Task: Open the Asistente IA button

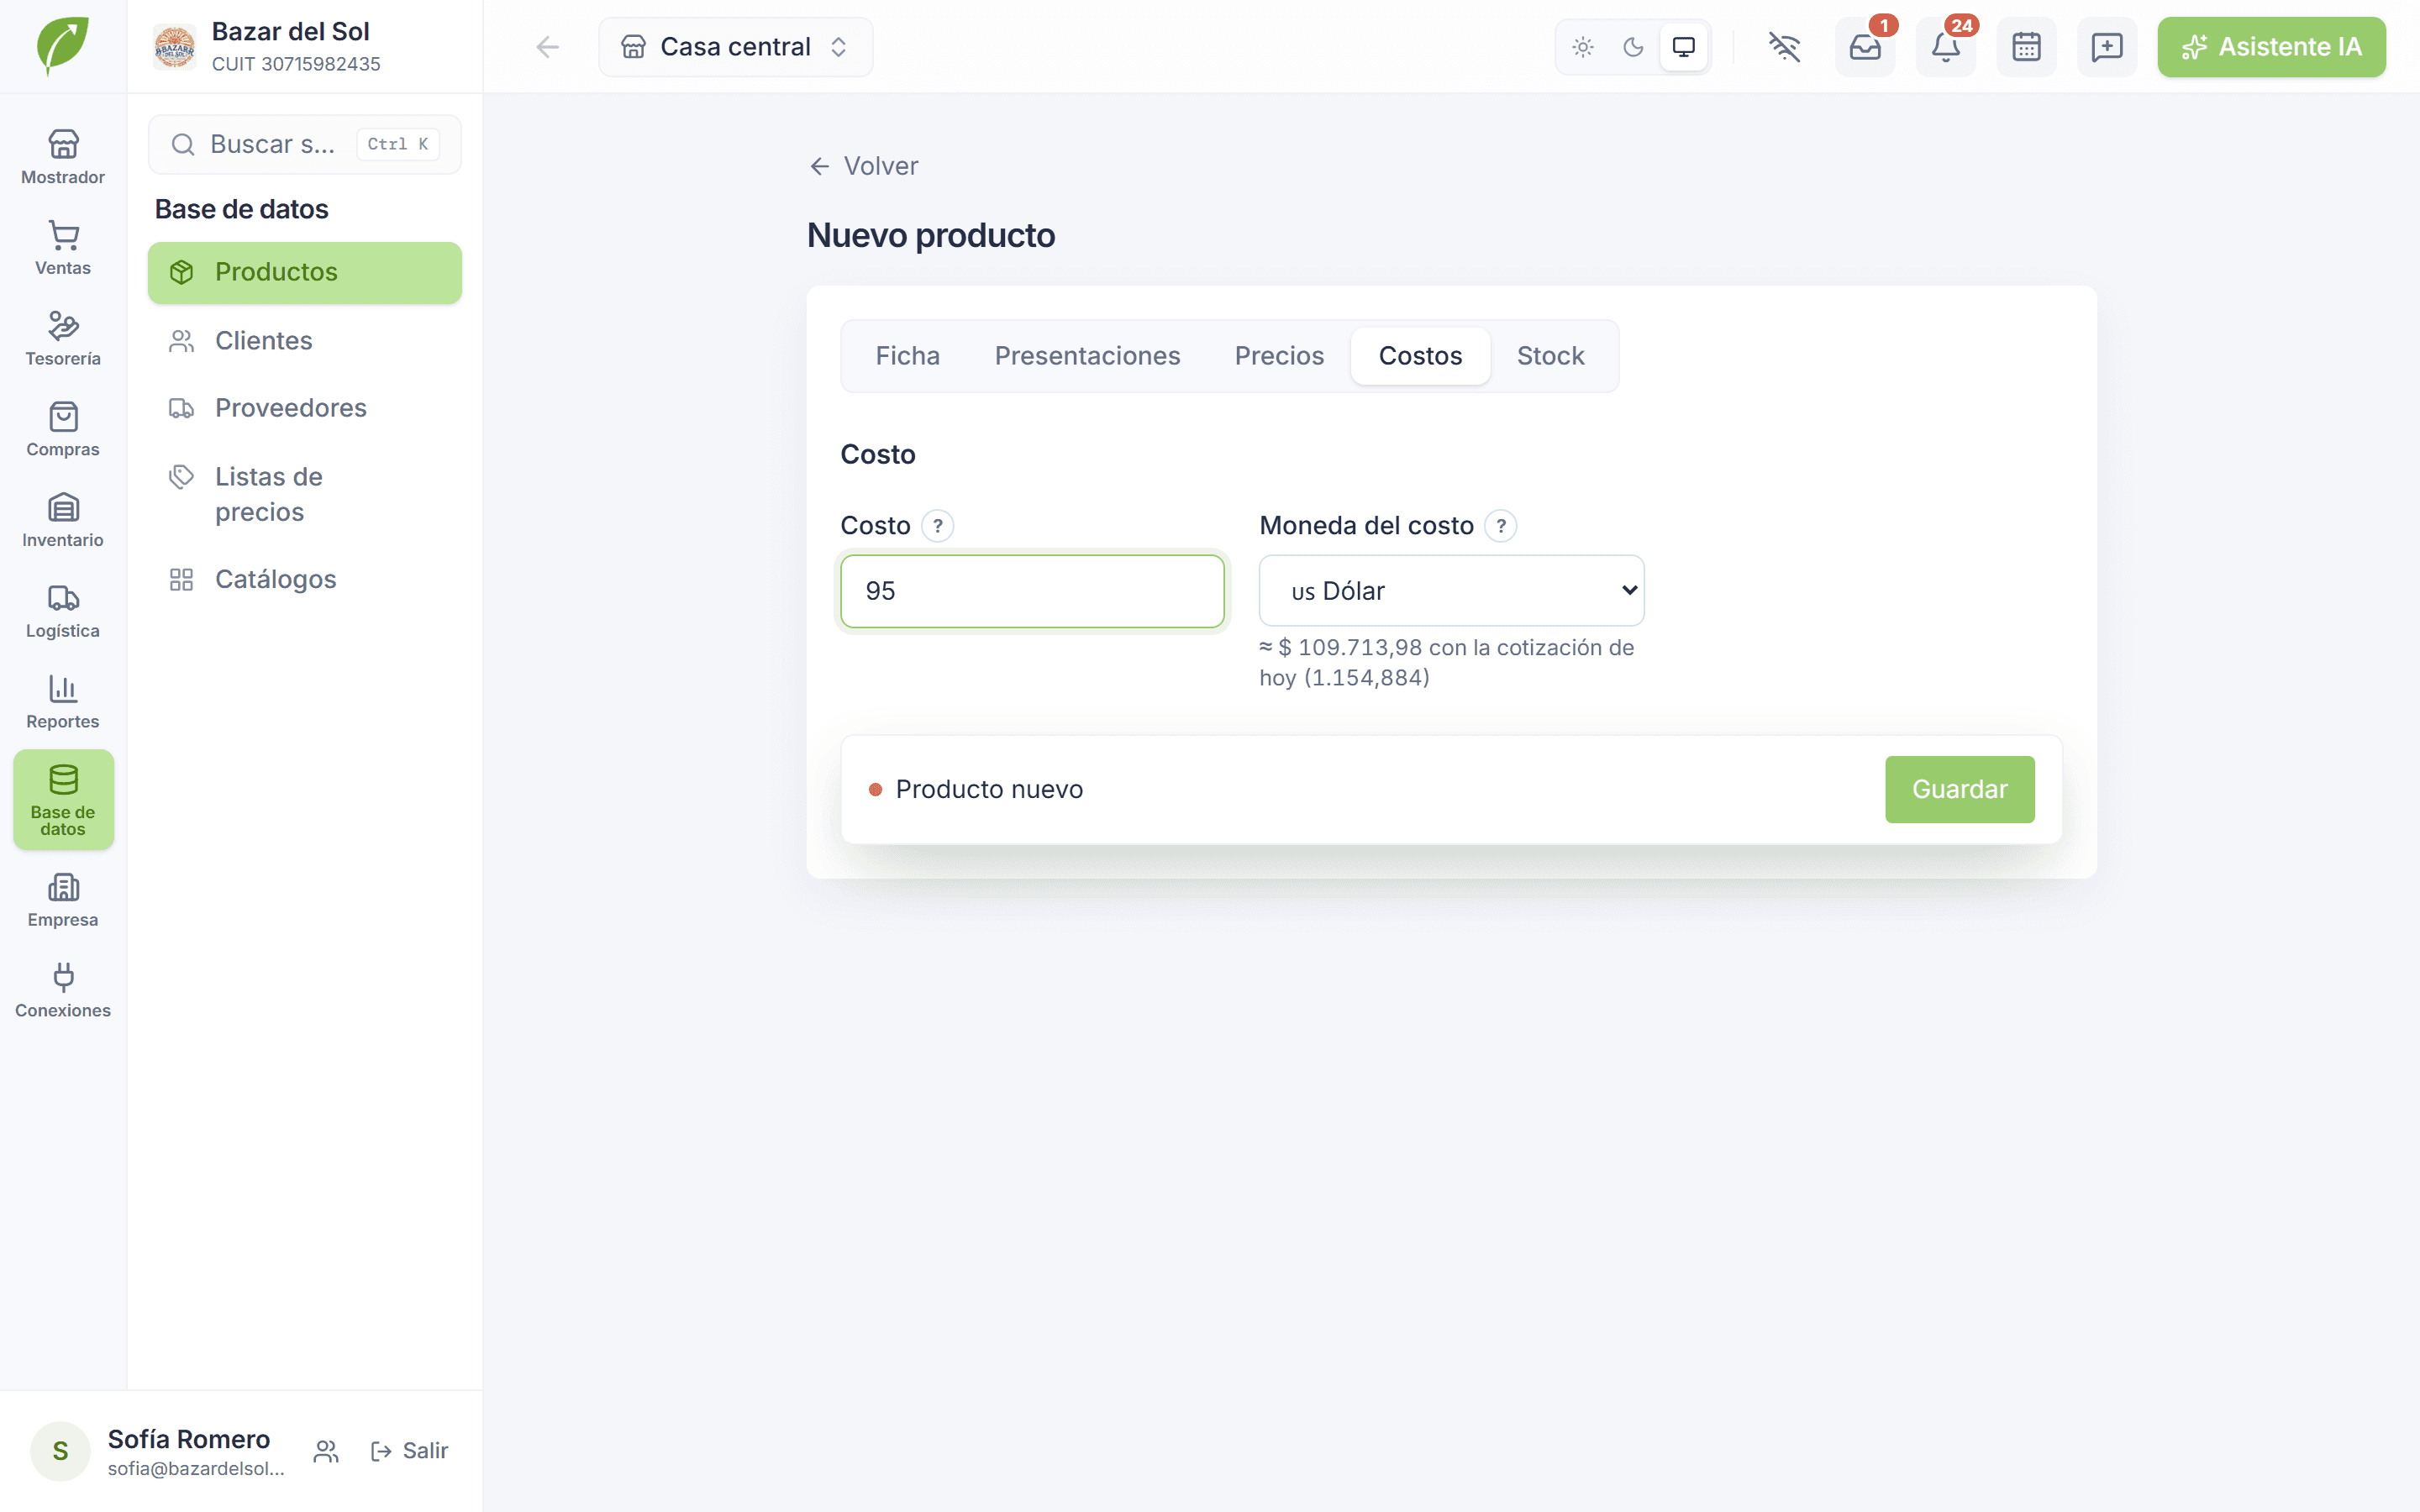Action: [2271, 47]
